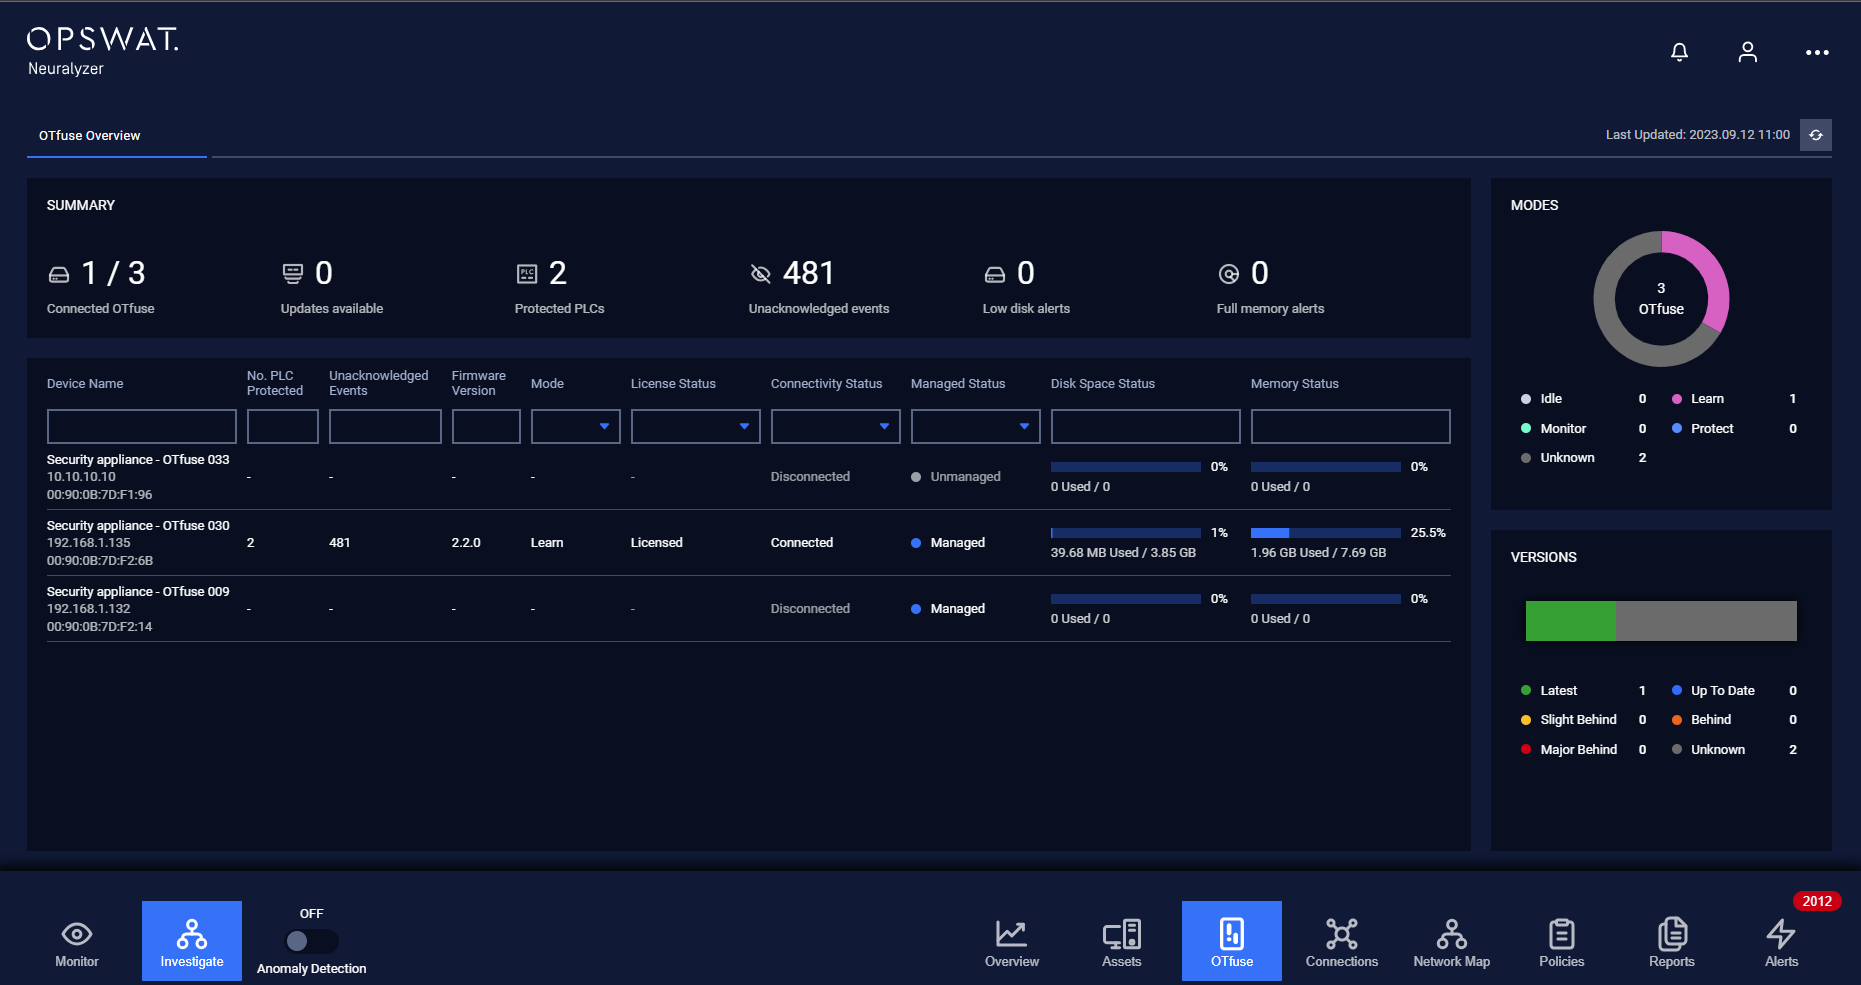Open the Security appliance - OTfuse 030 device
Image resolution: width=1861 pixels, height=985 pixels.
pyautogui.click(x=138, y=526)
